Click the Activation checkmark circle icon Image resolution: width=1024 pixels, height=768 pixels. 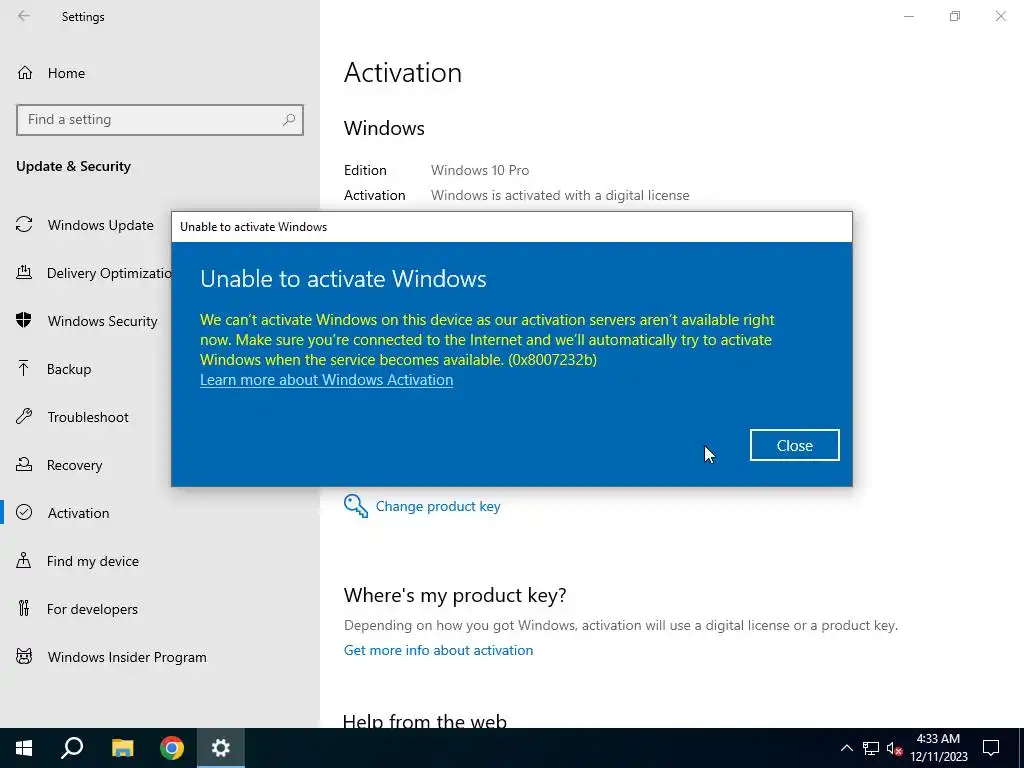point(24,513)
